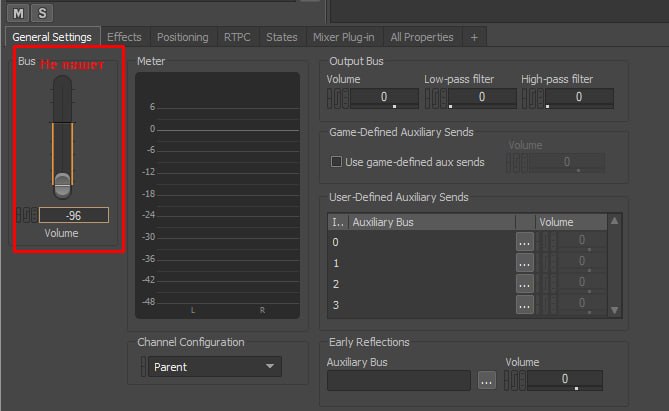Image resolution: width=669 pixels, height=411 pixels.
Task: Toggle the M (mute) button
Action: pos(20,12)
